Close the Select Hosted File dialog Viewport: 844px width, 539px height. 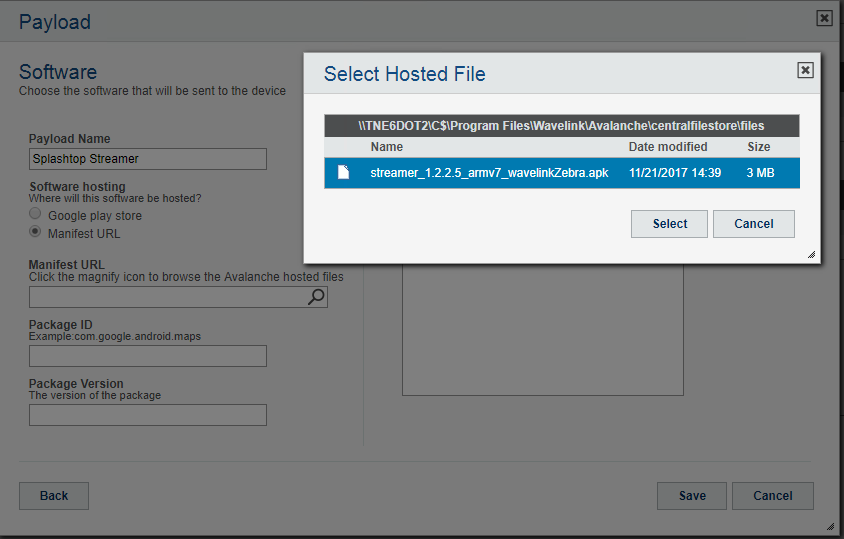point(805,70)
